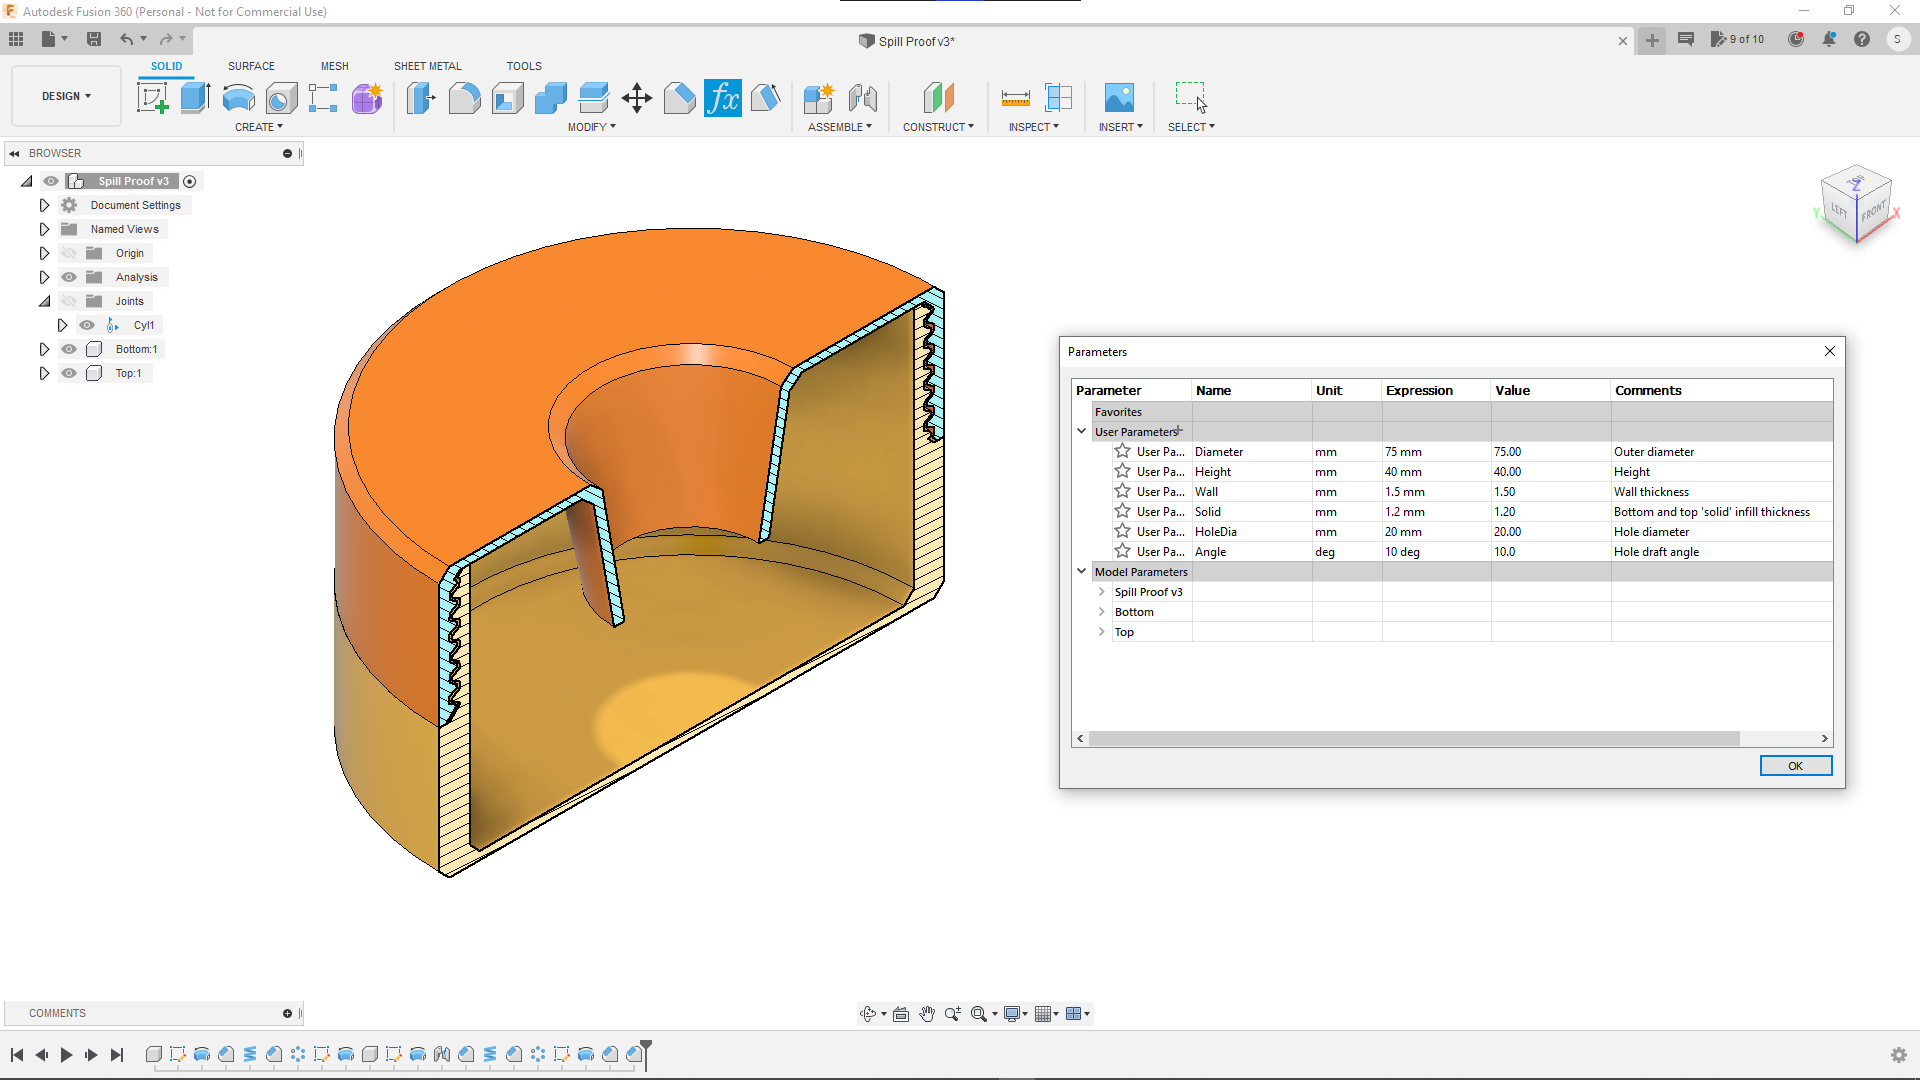The width and height of the screenshot is (1920, 1080).
Task: Click the Joint tool in Assemble
Action: [862, 98]
